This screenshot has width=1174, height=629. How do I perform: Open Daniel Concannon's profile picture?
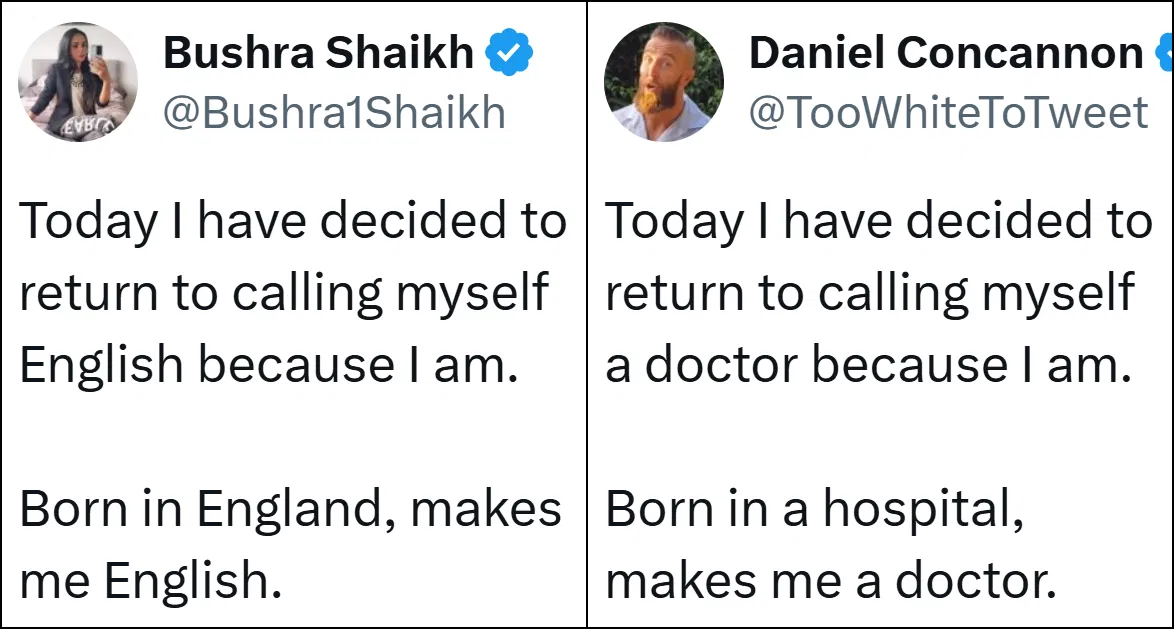(664, 82)
